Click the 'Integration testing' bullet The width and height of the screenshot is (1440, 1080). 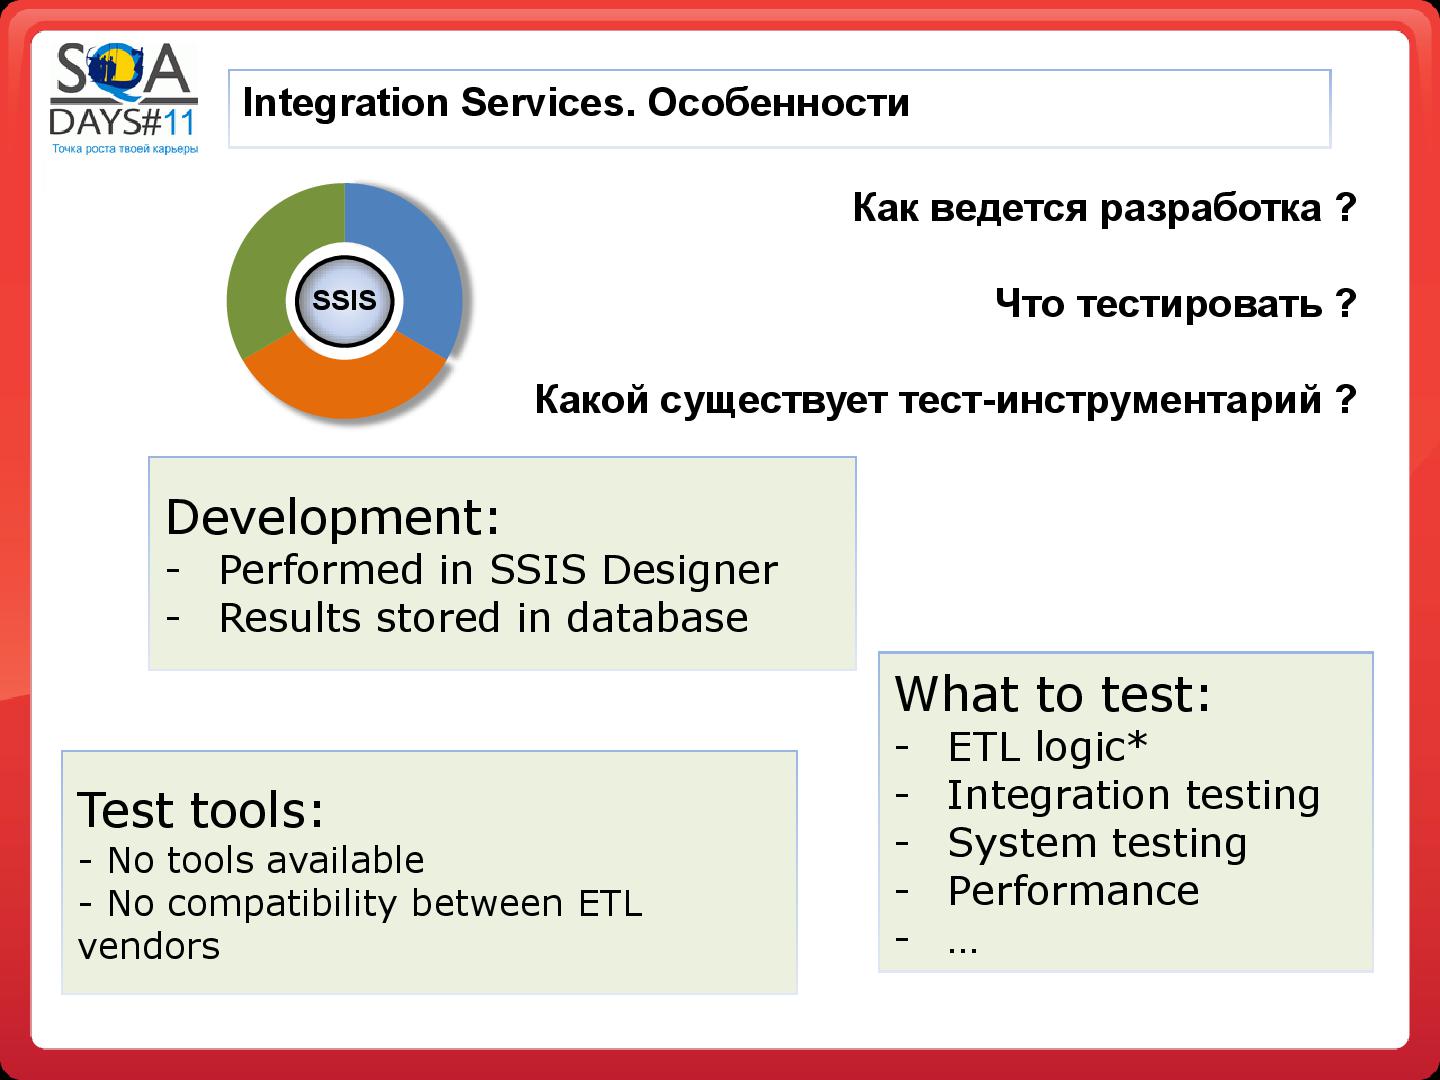coord(1134,795)
